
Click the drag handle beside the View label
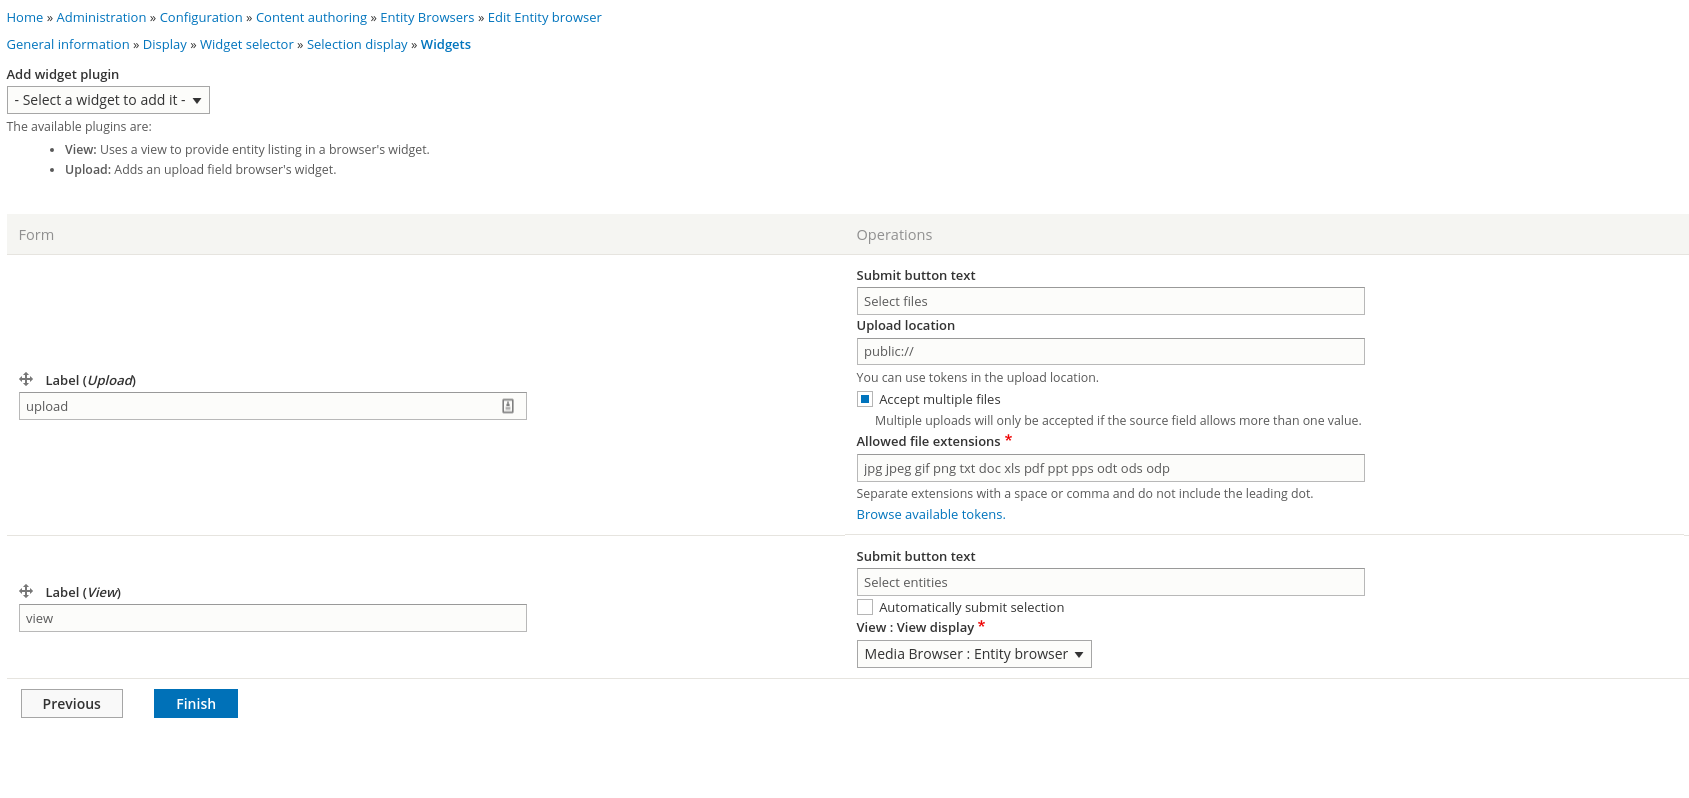[26, 591]
